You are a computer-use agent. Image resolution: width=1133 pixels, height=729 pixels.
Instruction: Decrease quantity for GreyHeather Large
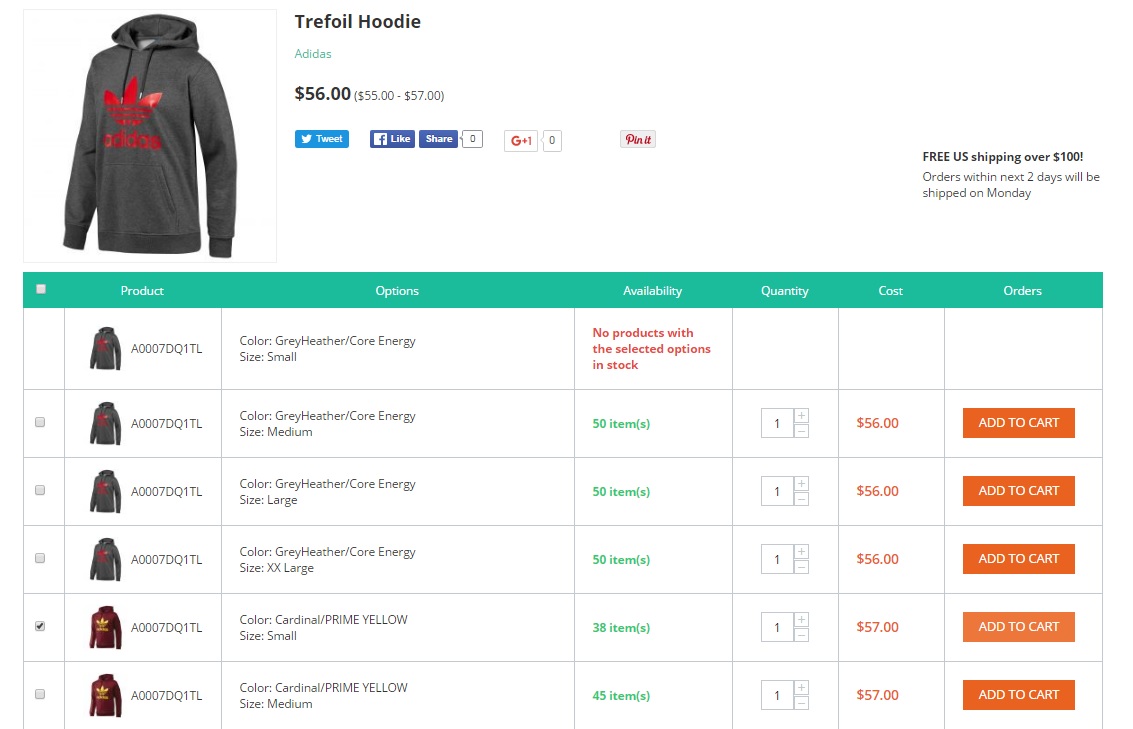click(801, 499)
